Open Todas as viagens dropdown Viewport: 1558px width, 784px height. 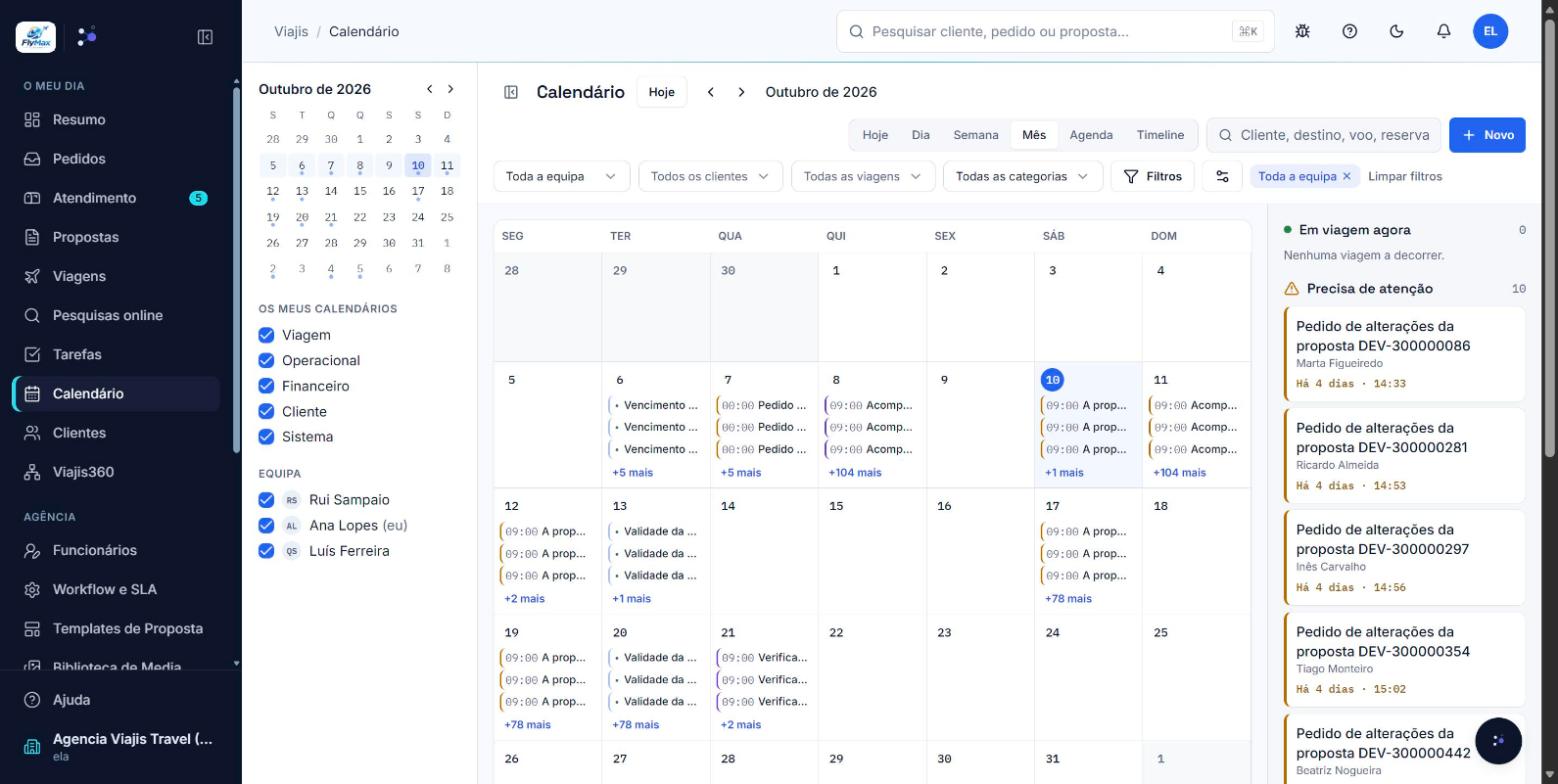(x=863, y=176)
